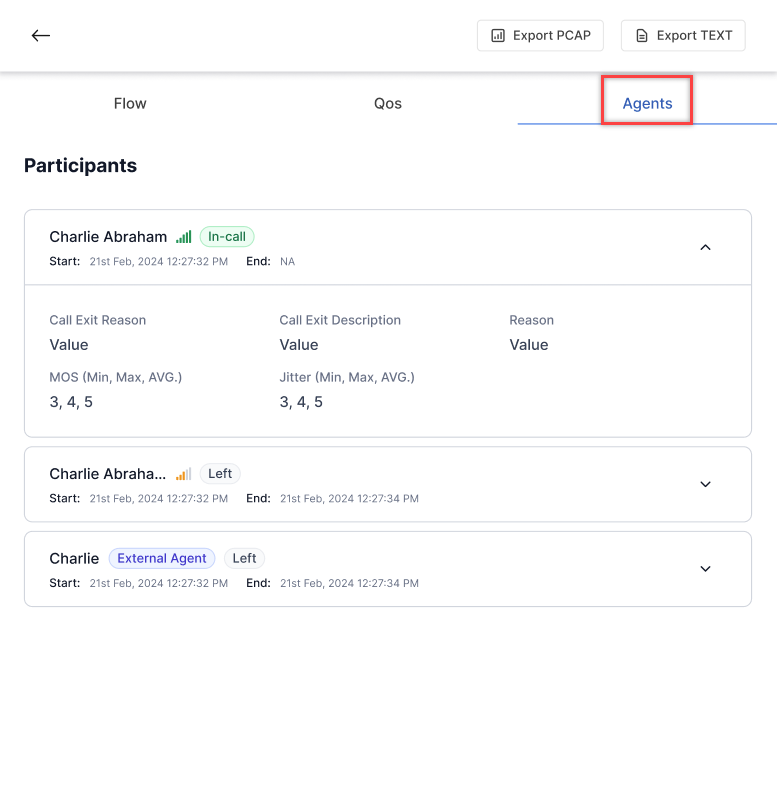Image resolution: width=777 pixels, height=809 pixels.
Task: Click the External Agent badge
Action: pos(162,558)
